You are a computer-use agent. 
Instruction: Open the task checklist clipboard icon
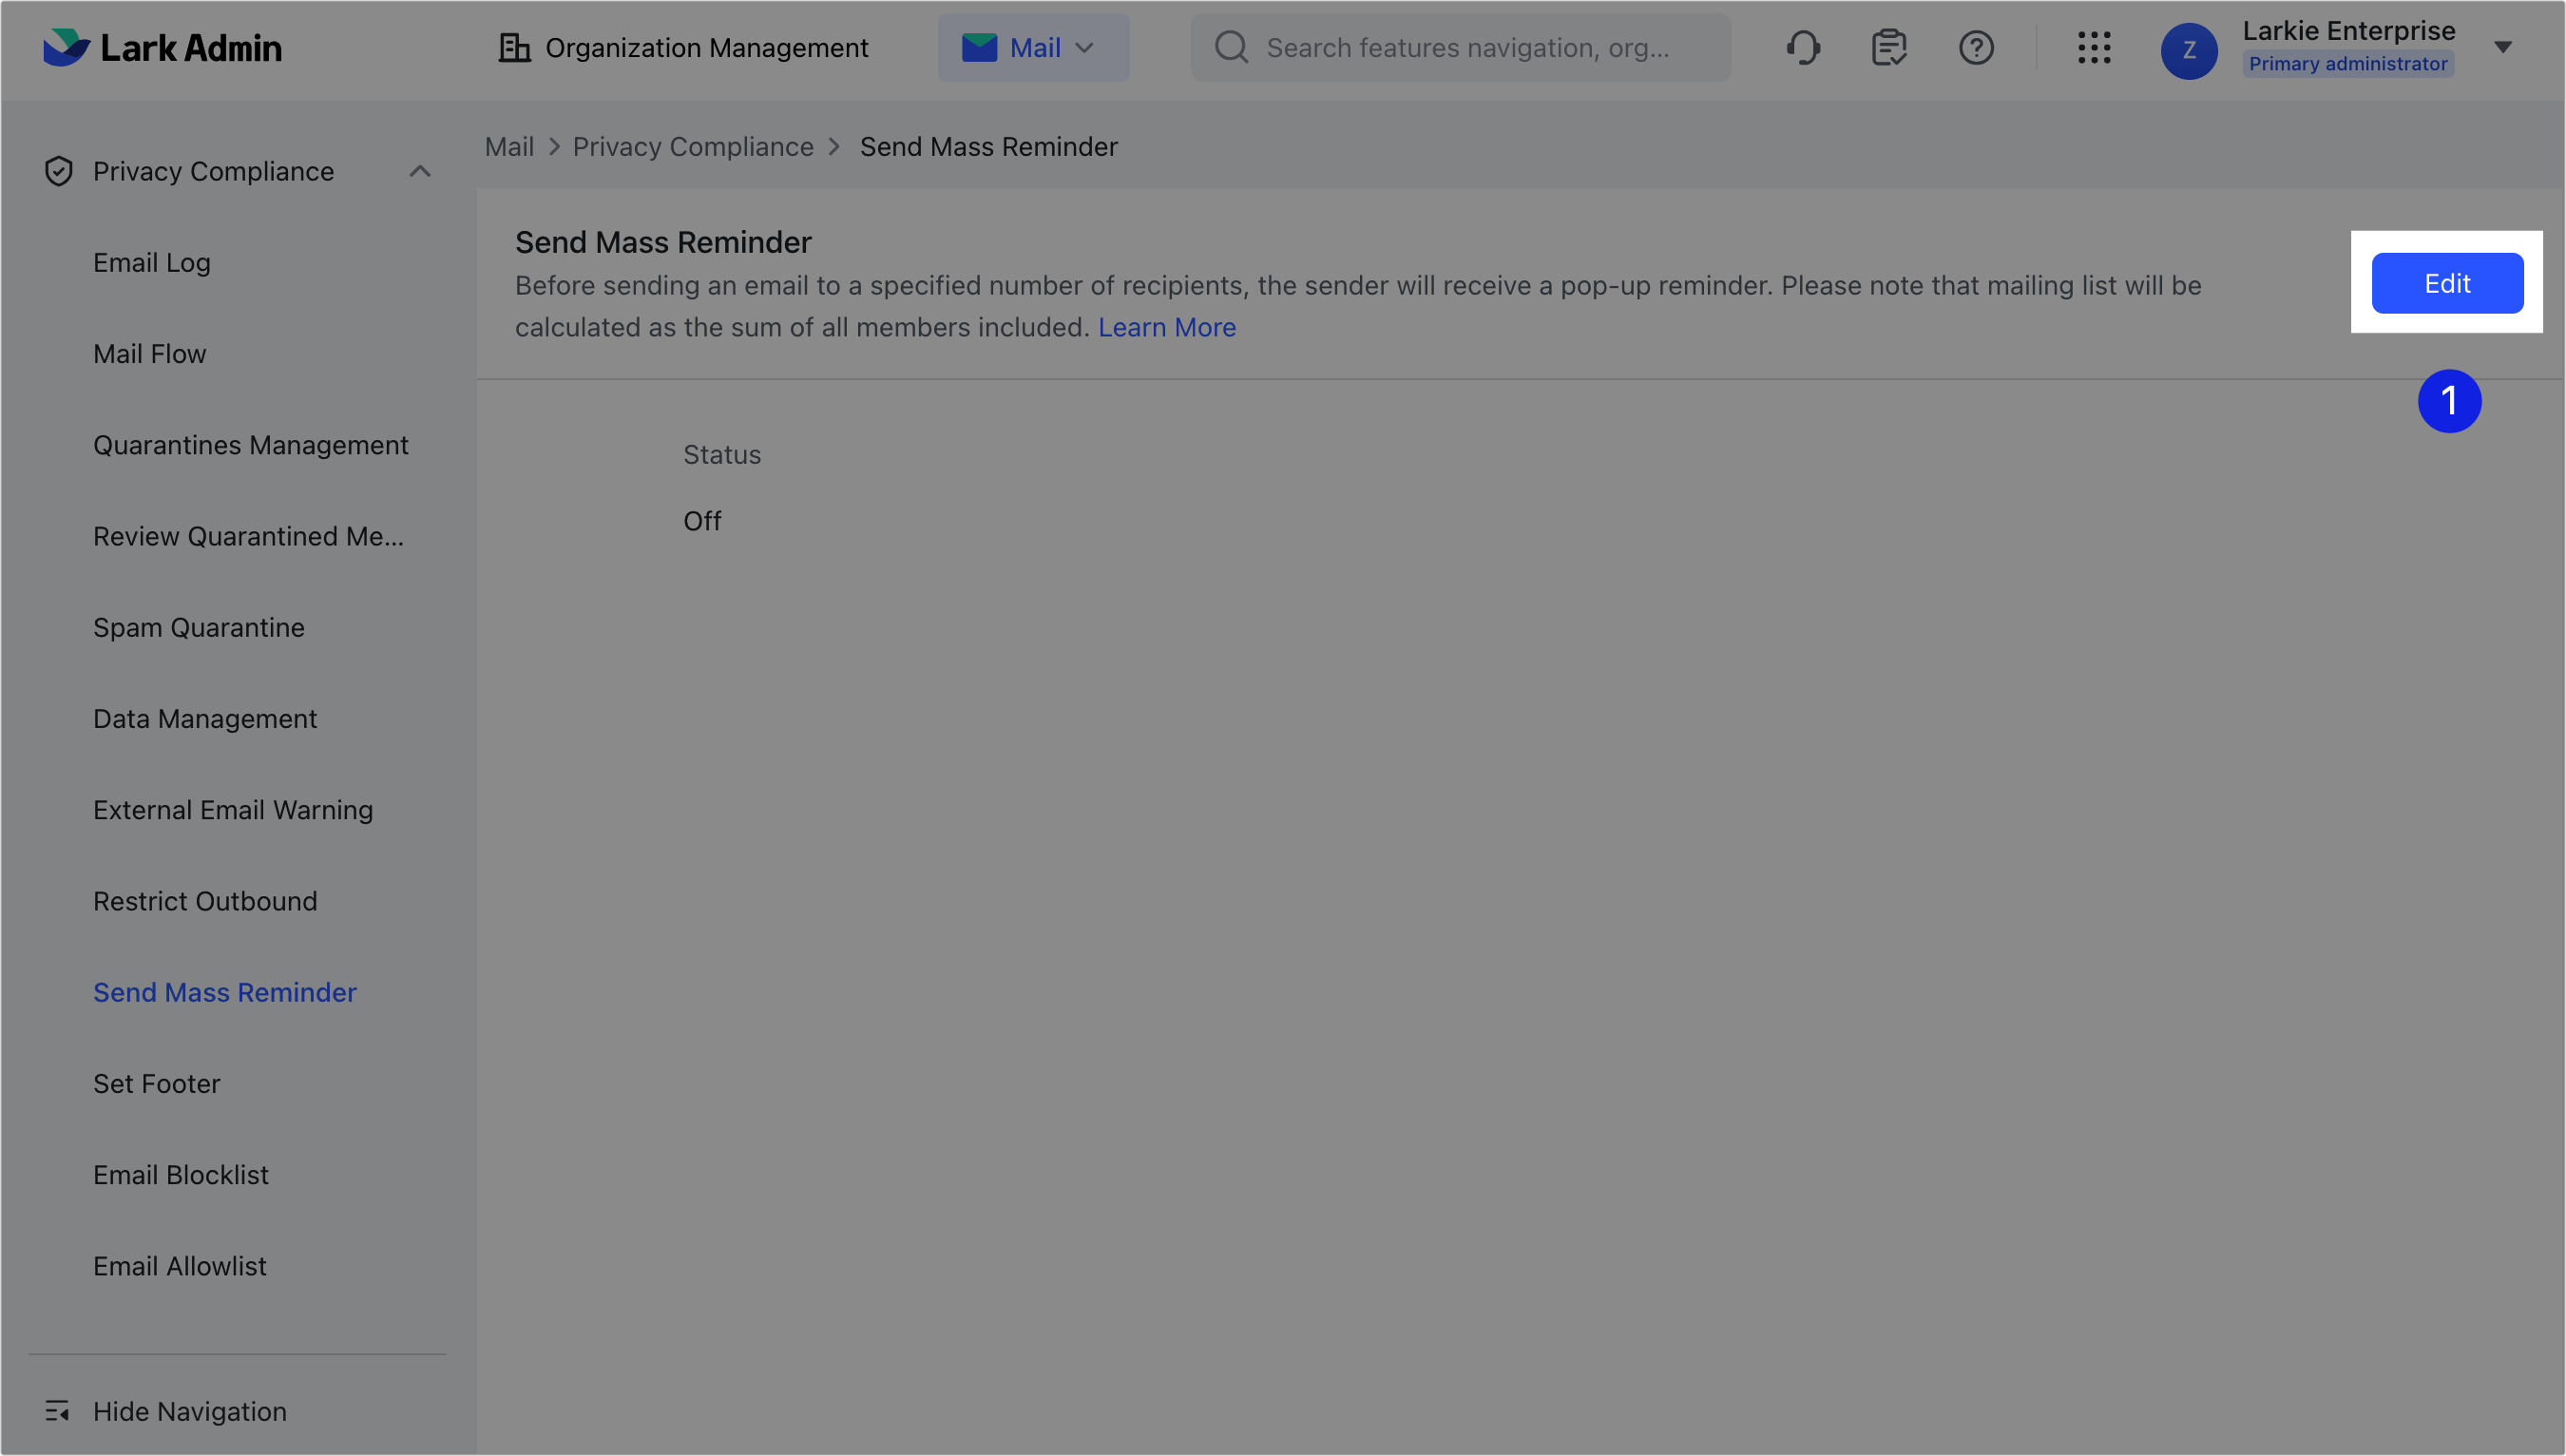(1889, 48)
